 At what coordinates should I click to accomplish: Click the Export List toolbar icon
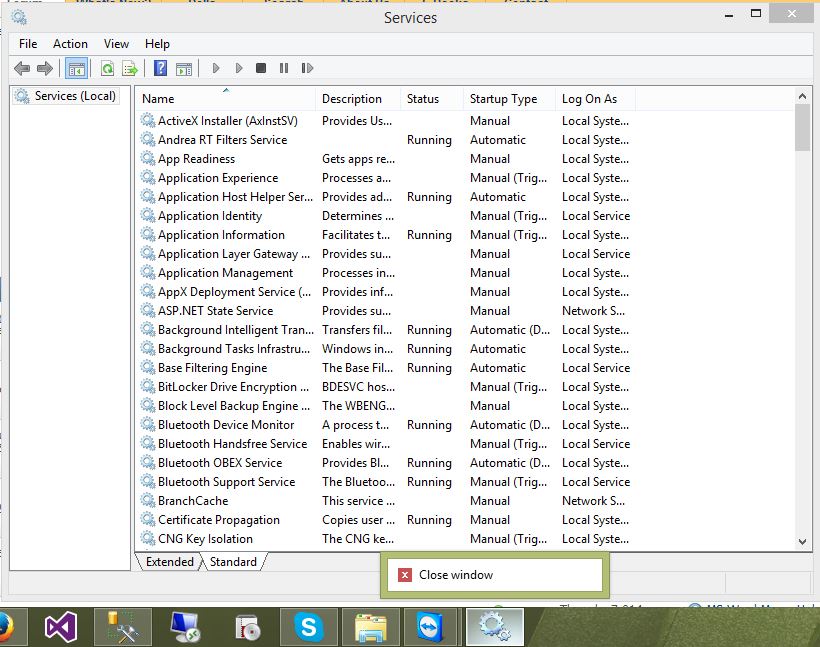pyautogui.click(x=130, y=68)
